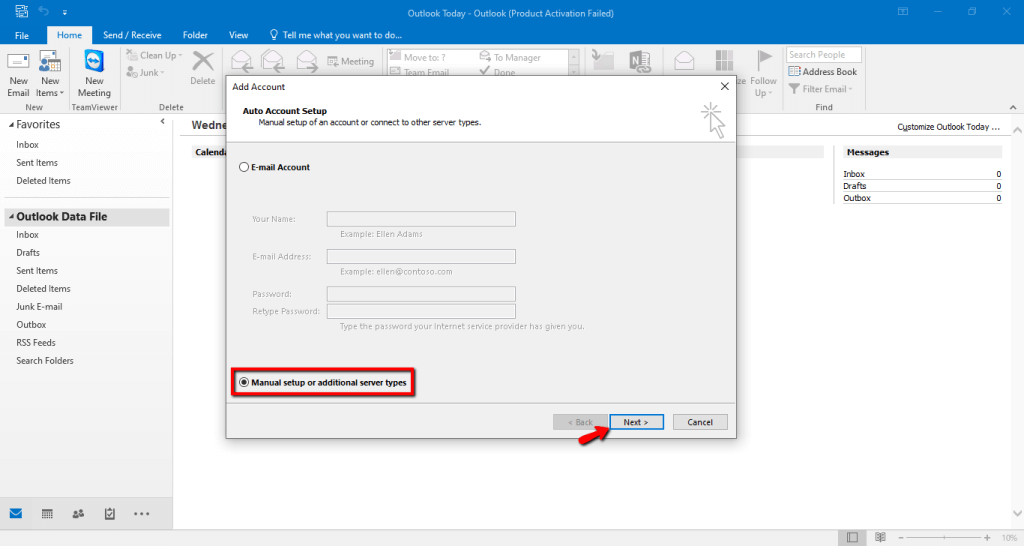
Task: Click Cancel in Add Account dialog
Action: [699, 422]
